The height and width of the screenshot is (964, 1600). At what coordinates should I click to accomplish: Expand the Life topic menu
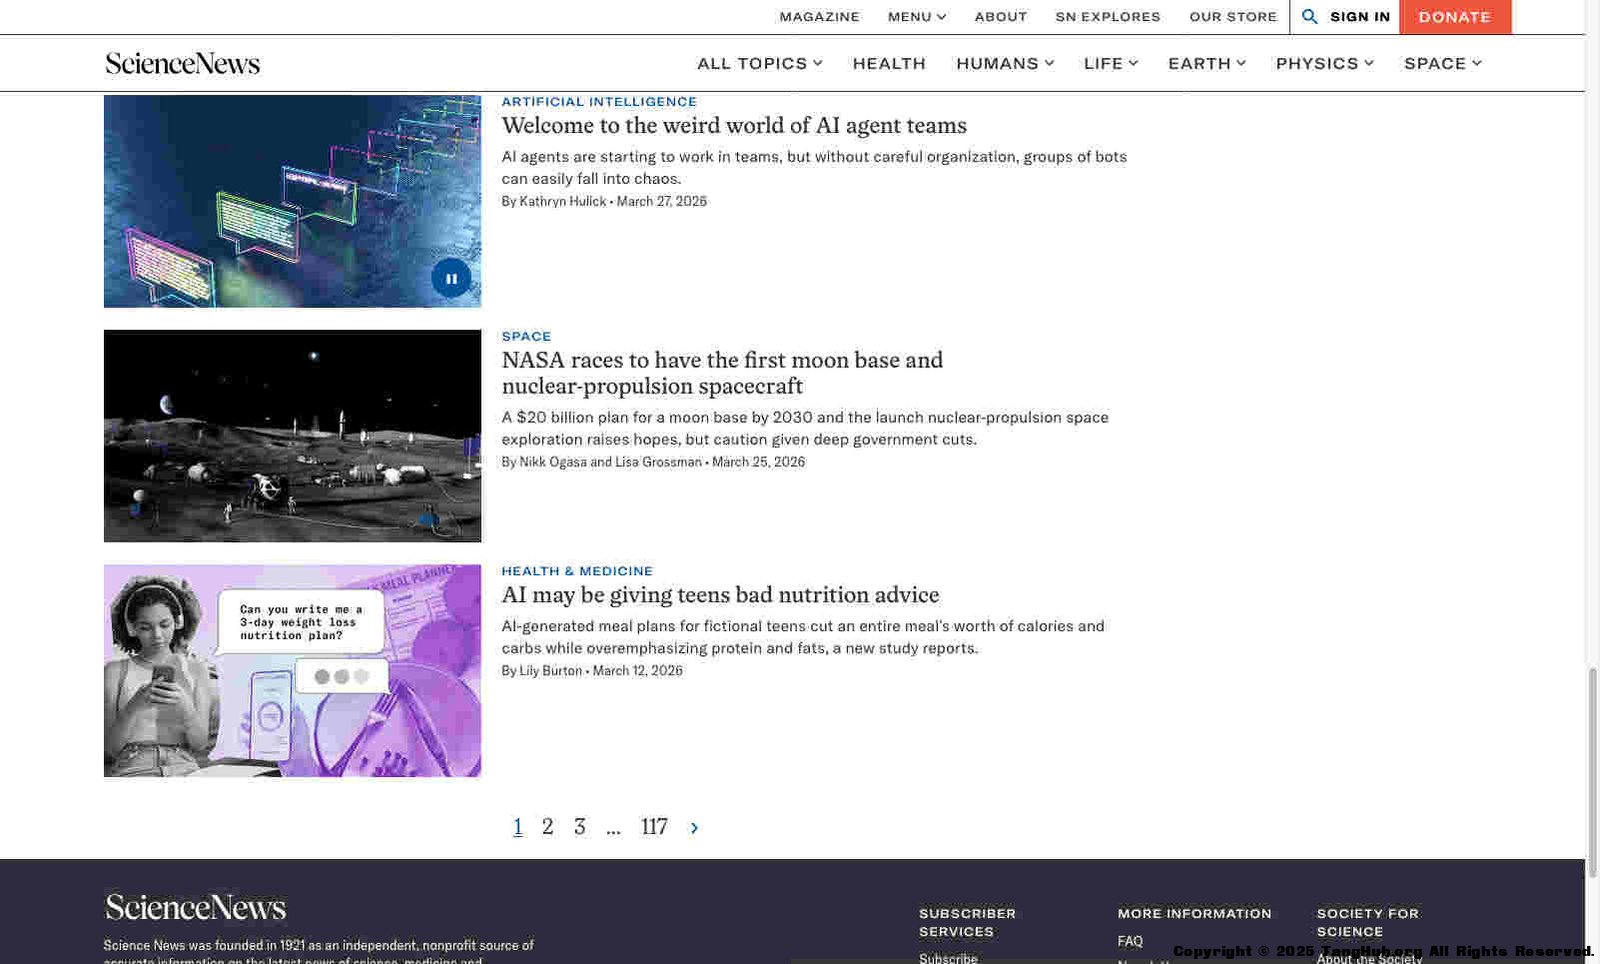point(1111,63)
